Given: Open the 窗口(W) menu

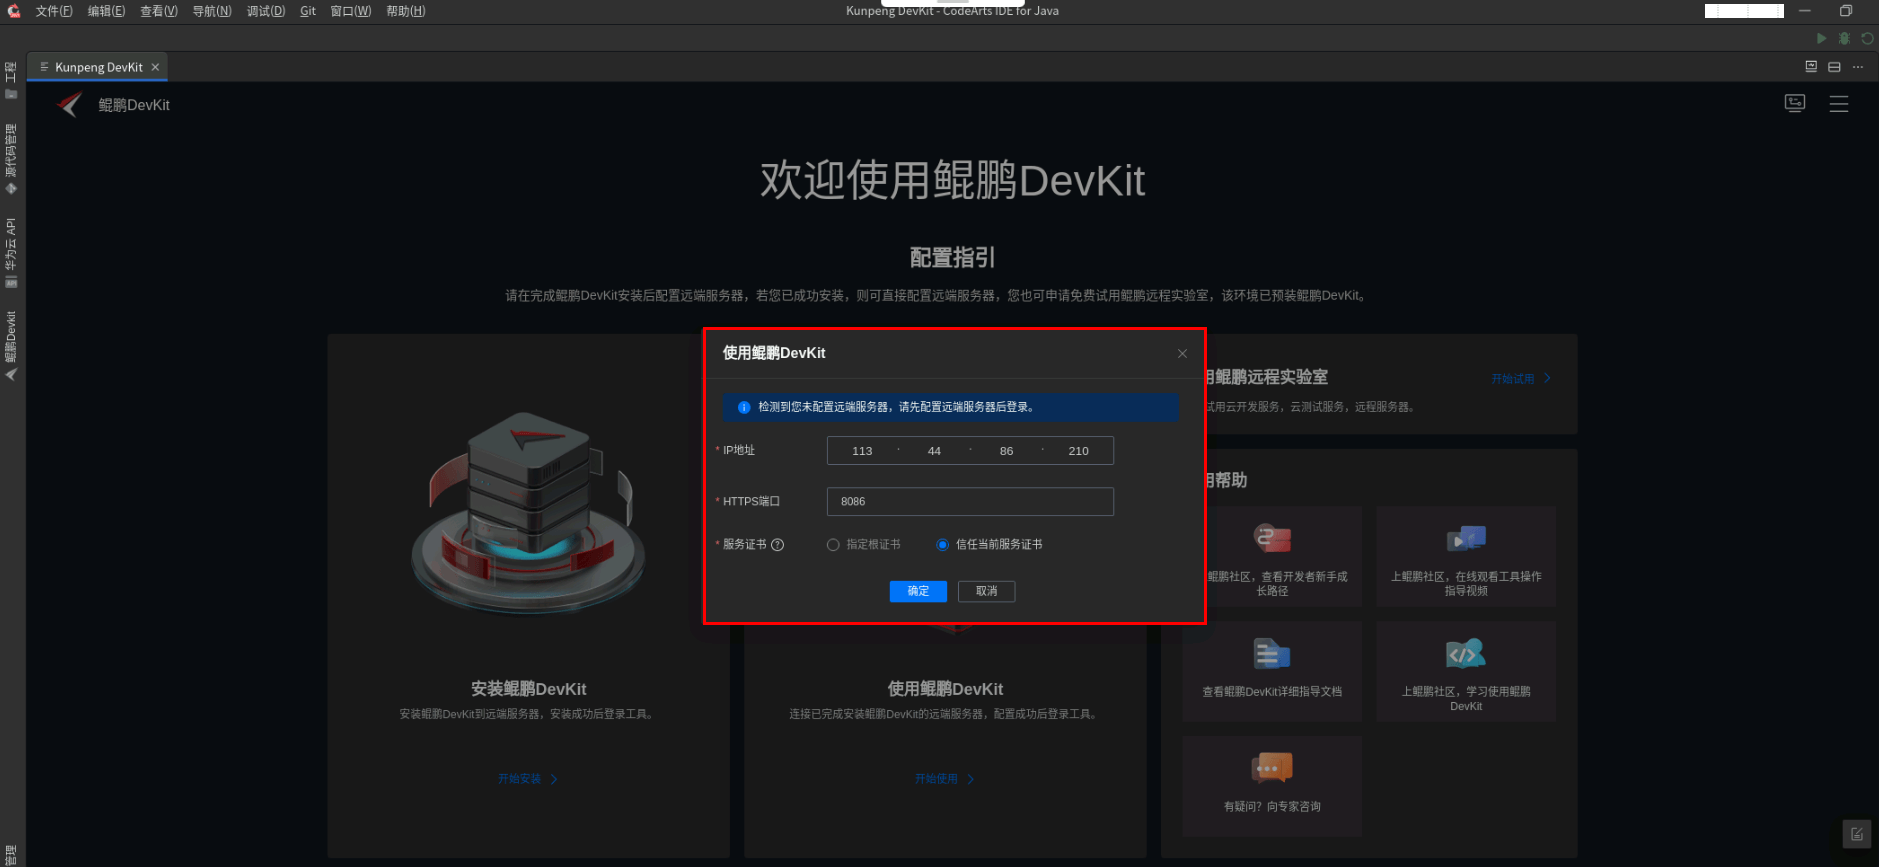Looking at the screenshot, I should pos(351,11).
